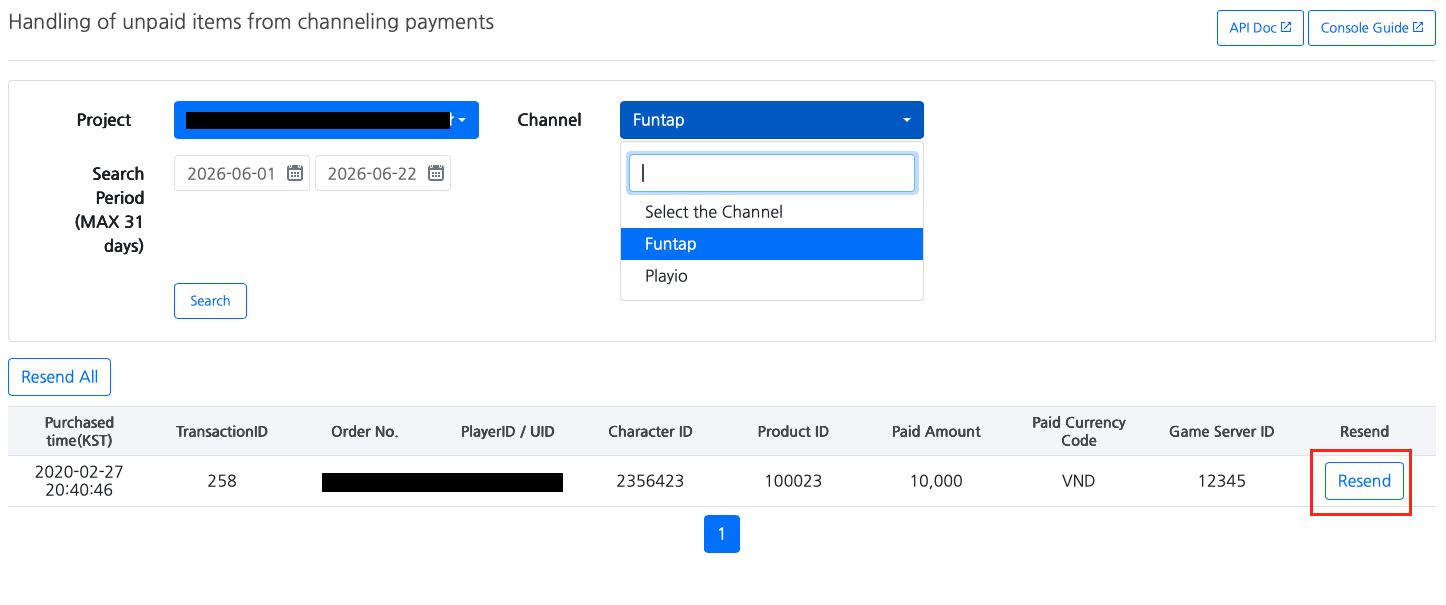Select Playio from the channel list

[772, 276]
